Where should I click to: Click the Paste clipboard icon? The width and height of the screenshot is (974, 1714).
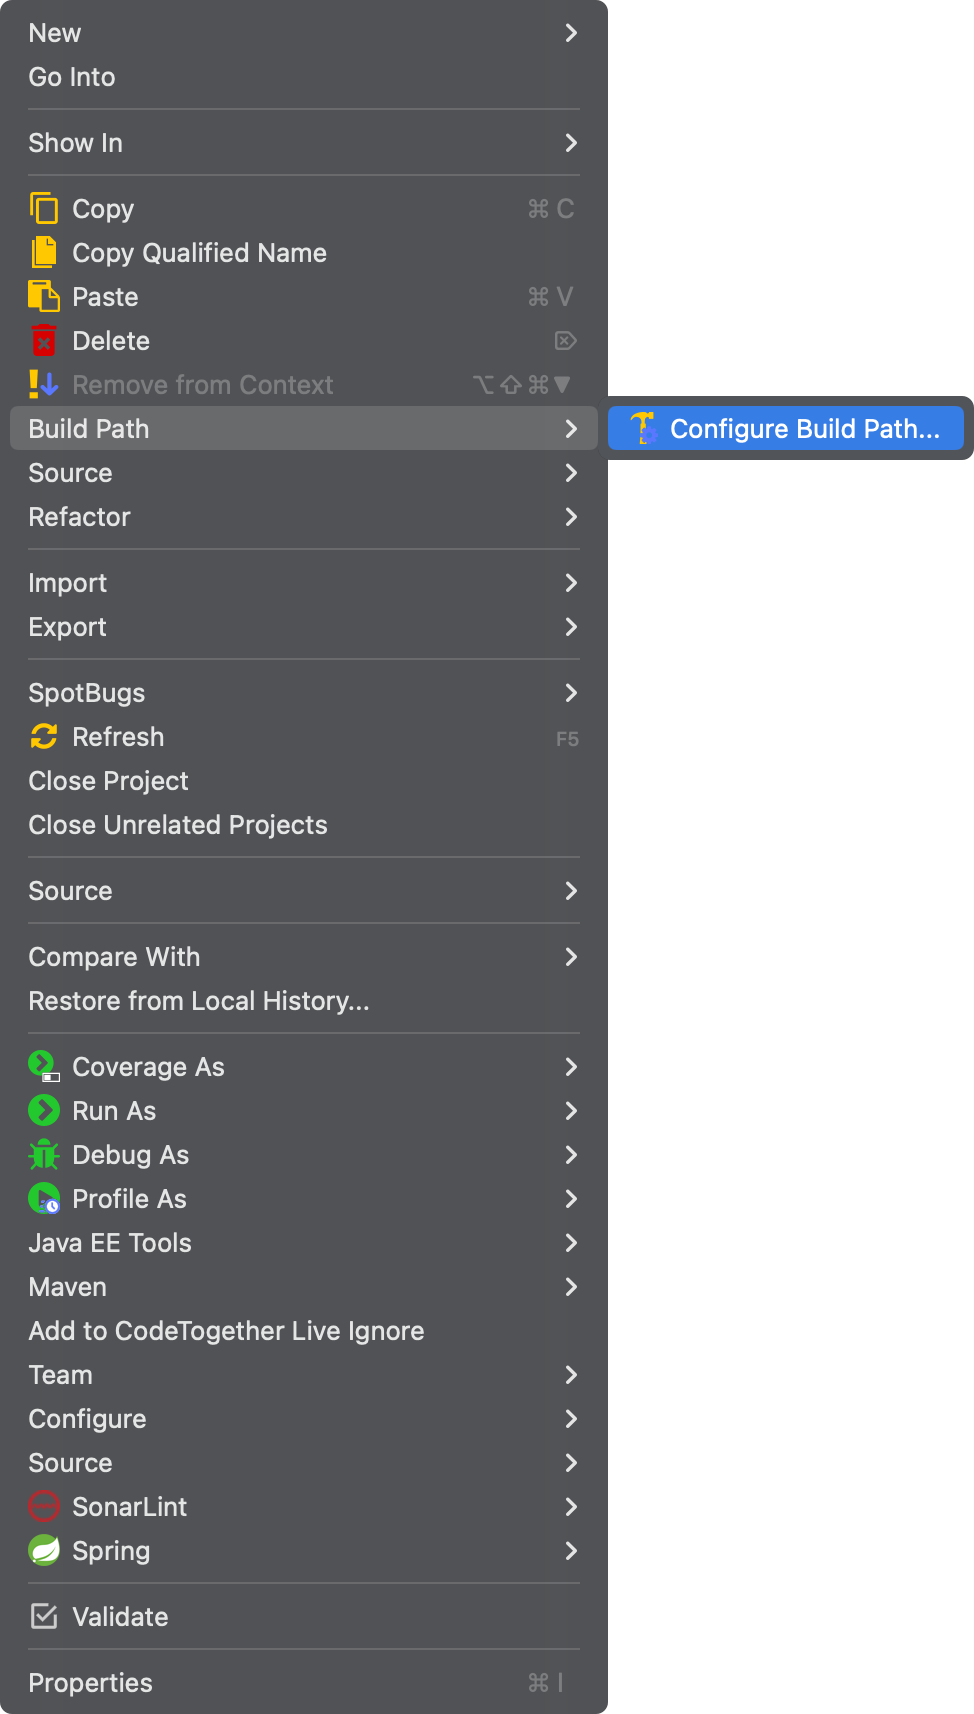(43, 297)
